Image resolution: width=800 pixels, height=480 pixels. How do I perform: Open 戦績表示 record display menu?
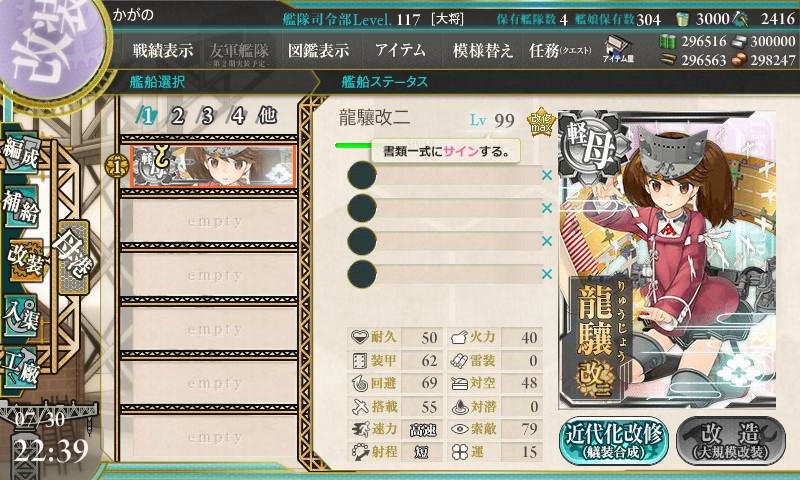[x=163, y=50]
